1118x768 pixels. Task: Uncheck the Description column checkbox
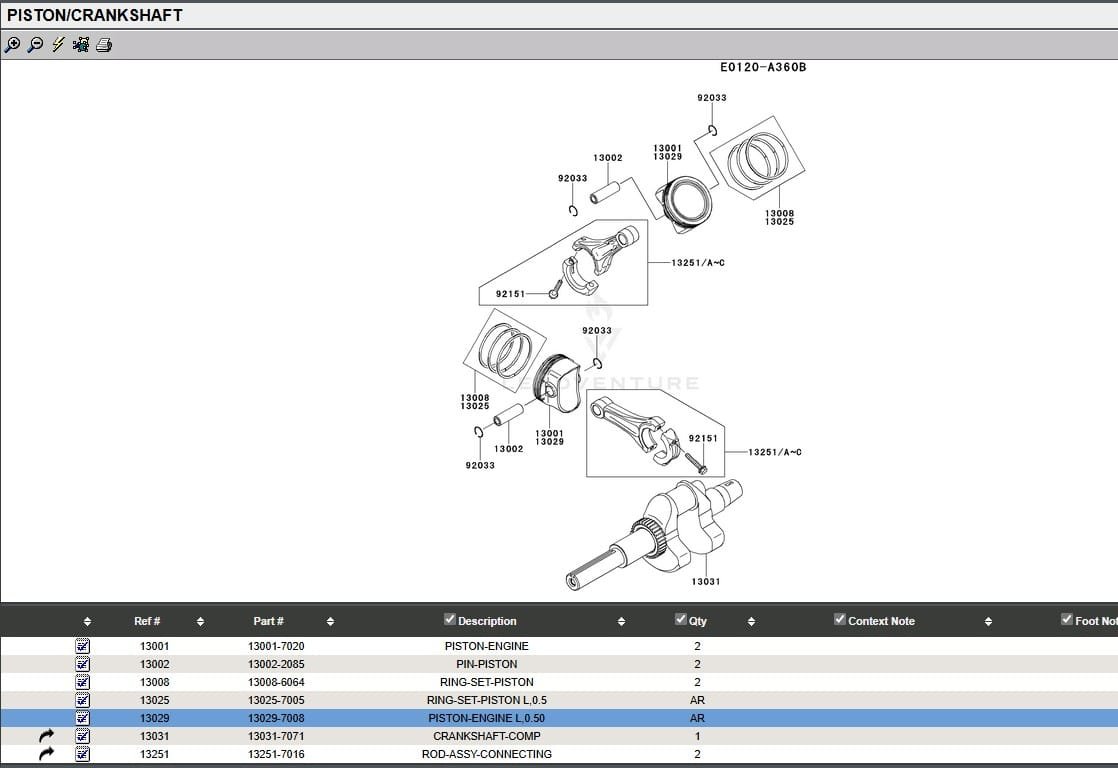pos(450,620)
